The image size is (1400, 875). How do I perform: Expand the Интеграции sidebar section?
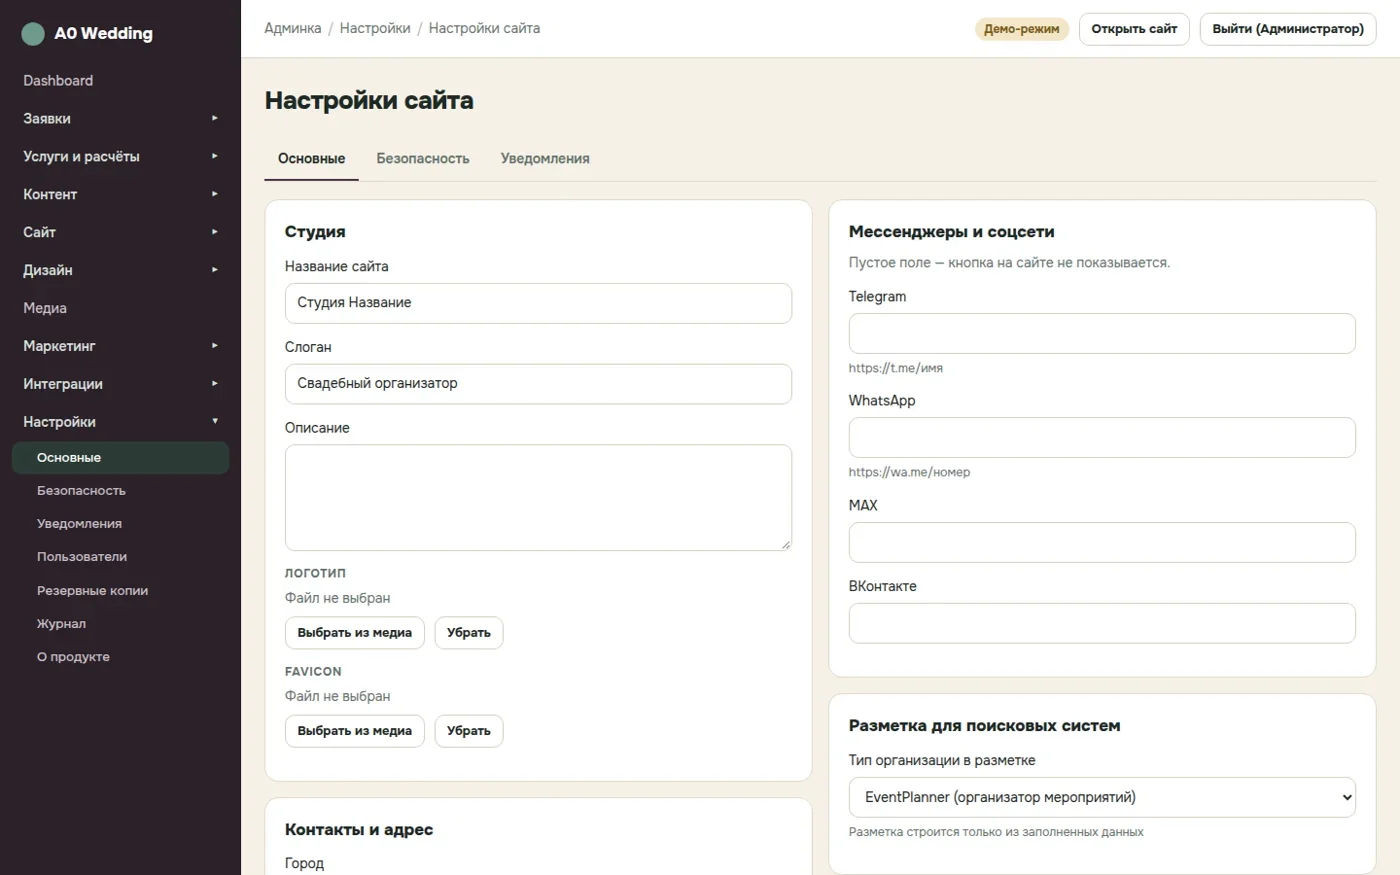click(120, 384)
